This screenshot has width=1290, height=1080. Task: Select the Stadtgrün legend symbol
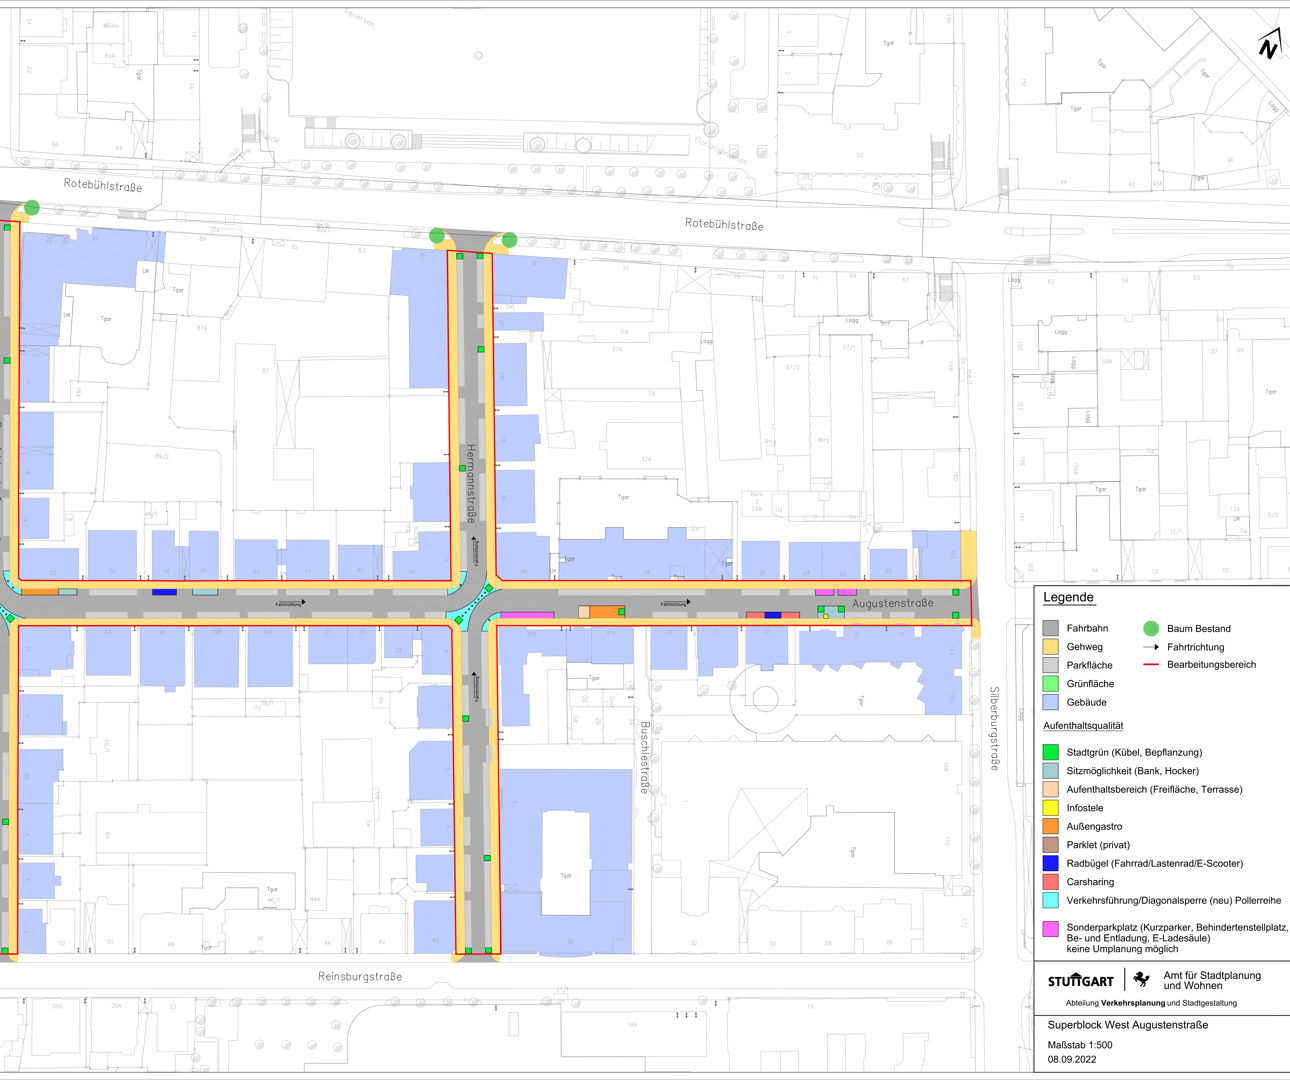coord(1051,752)
